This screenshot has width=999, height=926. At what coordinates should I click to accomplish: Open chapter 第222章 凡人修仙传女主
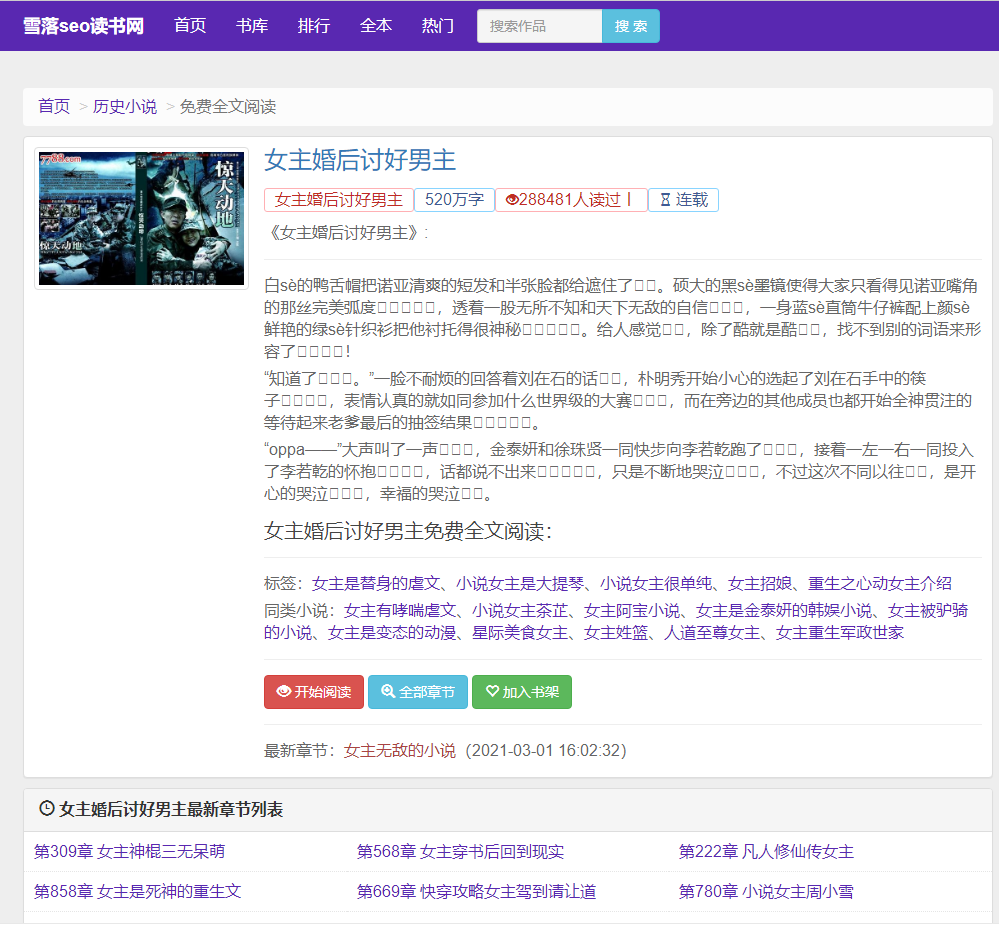point(766,851)
